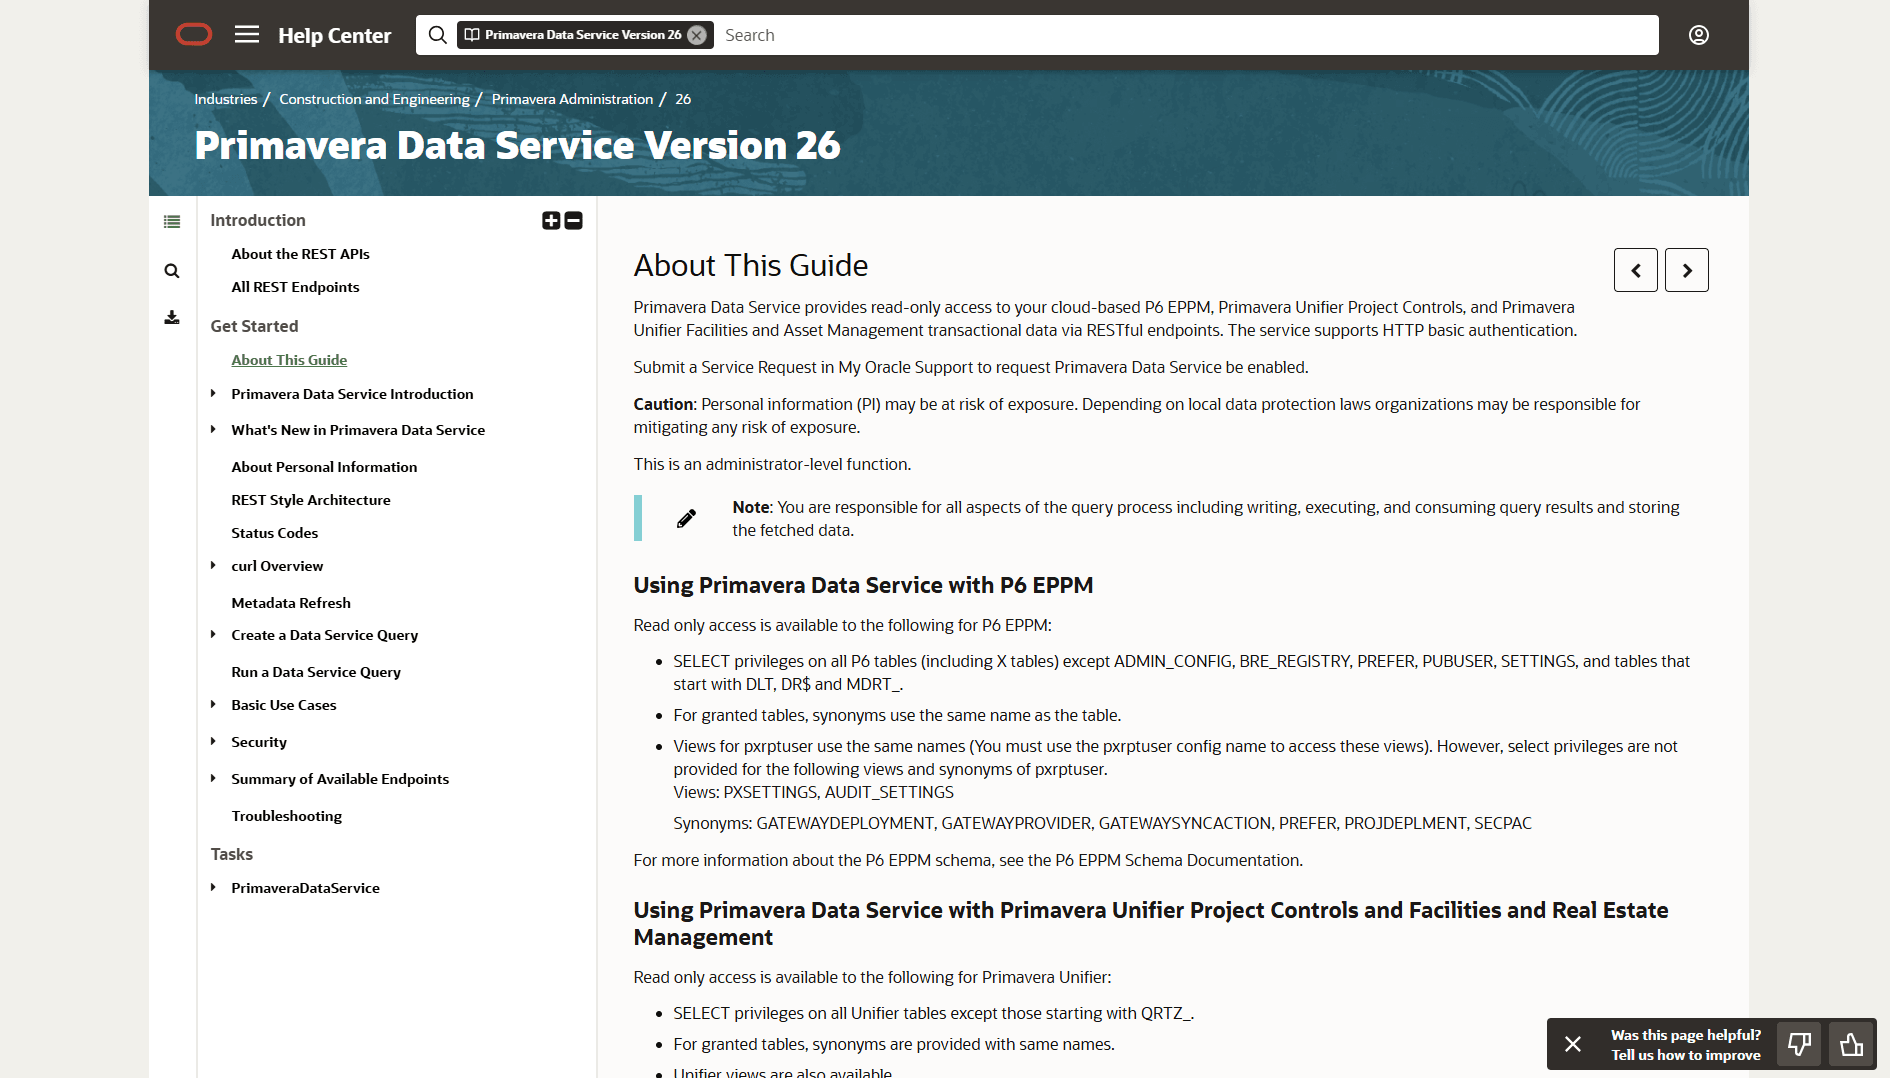Expand What's New in Primavera Data Service

click(x=213, y=430)
